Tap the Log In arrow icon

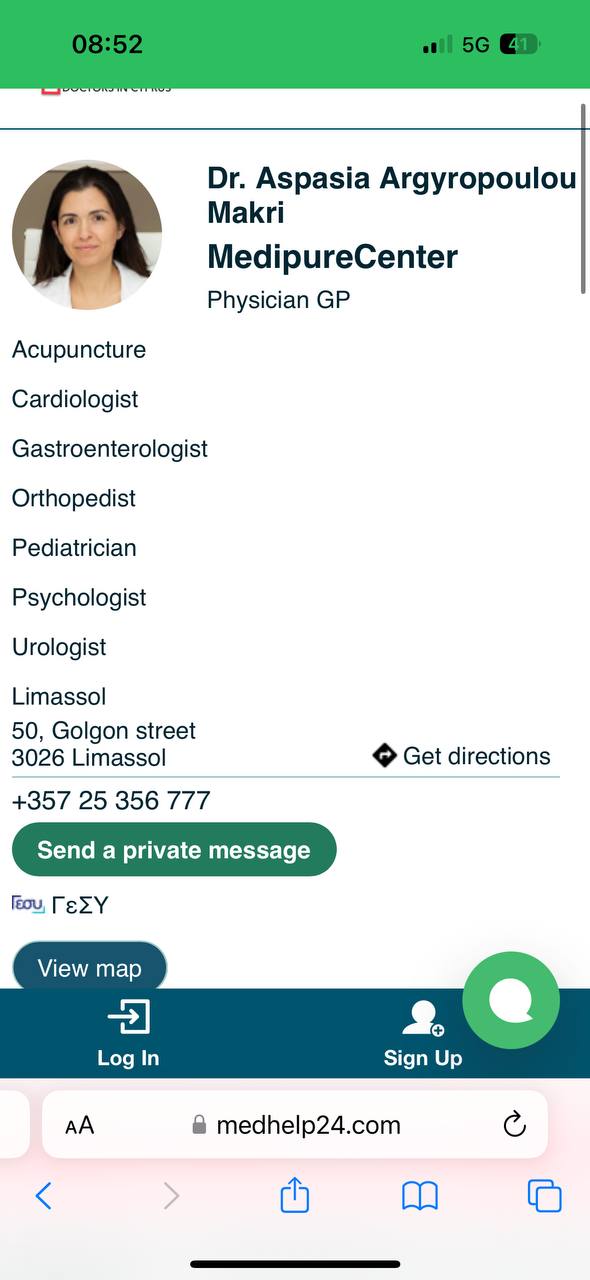coord(128,1017)
